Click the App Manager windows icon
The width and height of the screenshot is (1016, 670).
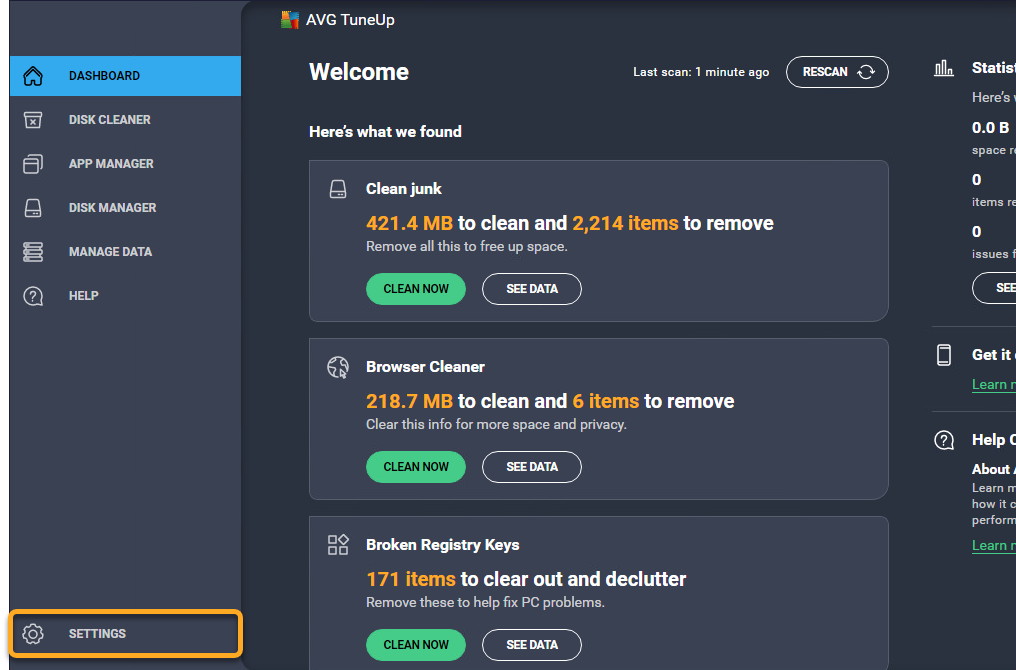[33, 164]
